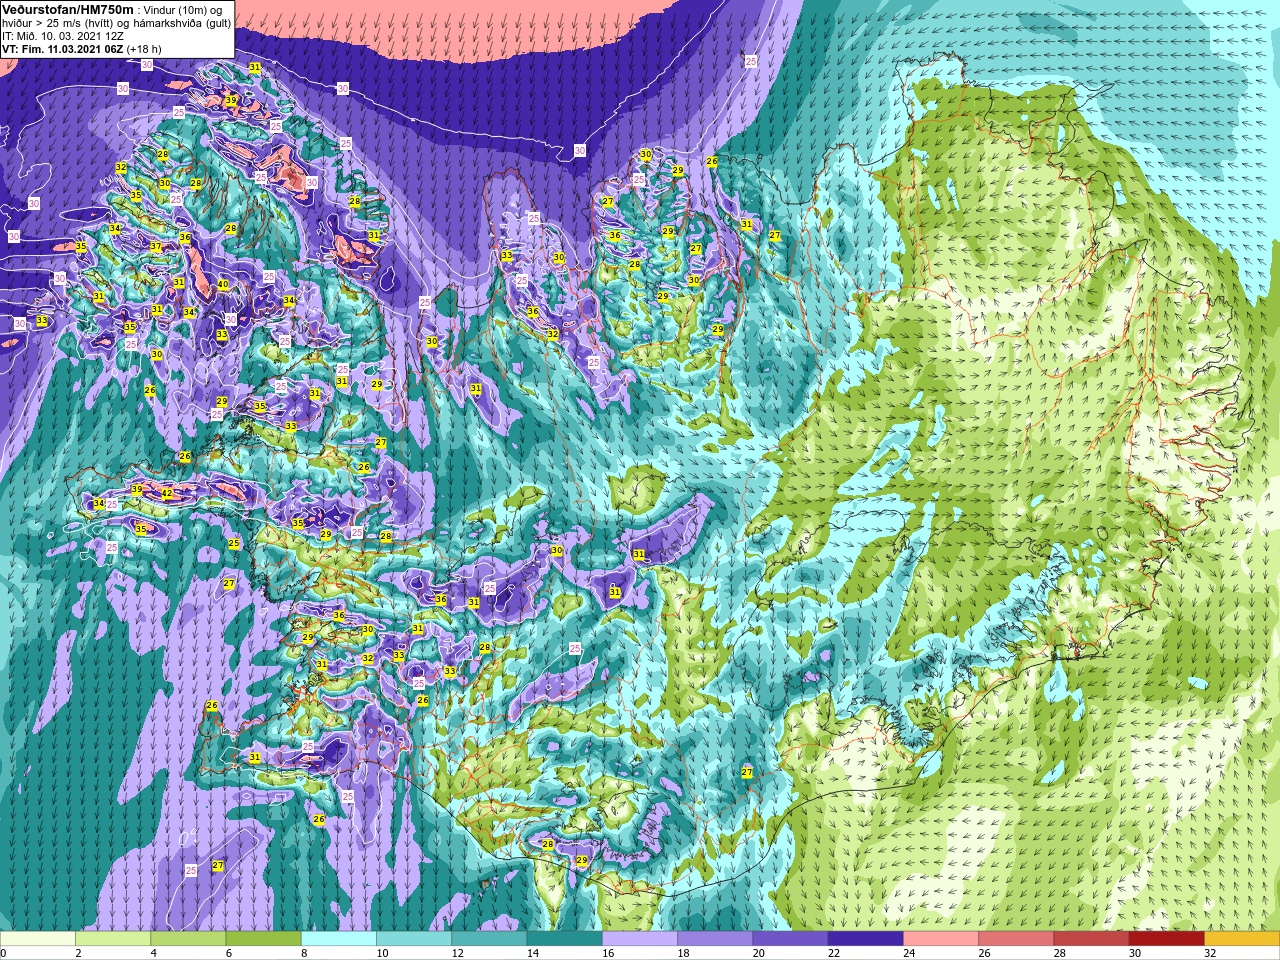Click the 22–24 m/s dark indigo legend swatch
The height and width of the screenshot is (960, 1280).
point(865,939)
